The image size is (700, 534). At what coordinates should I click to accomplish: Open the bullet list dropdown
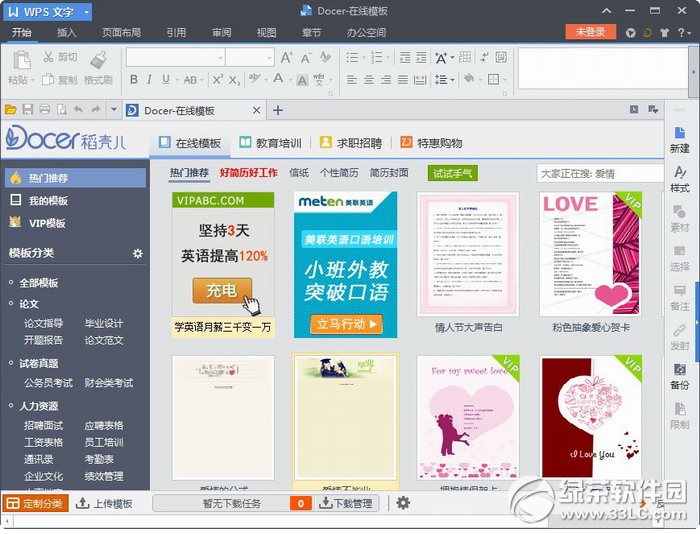pyautogui.click(x=363, y=58)
